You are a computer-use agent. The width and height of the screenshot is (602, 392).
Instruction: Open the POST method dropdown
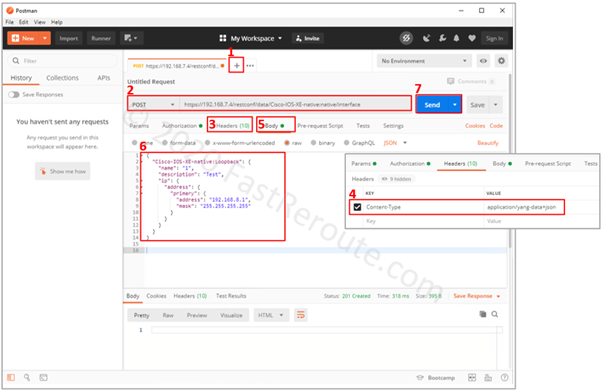153,104
